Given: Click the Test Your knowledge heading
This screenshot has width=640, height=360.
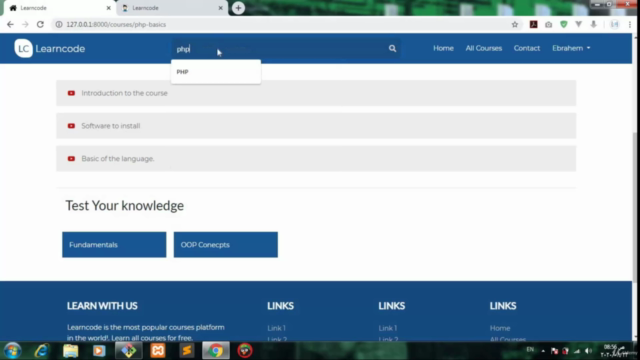Looking at the screenshot, I should pos(124,205).
